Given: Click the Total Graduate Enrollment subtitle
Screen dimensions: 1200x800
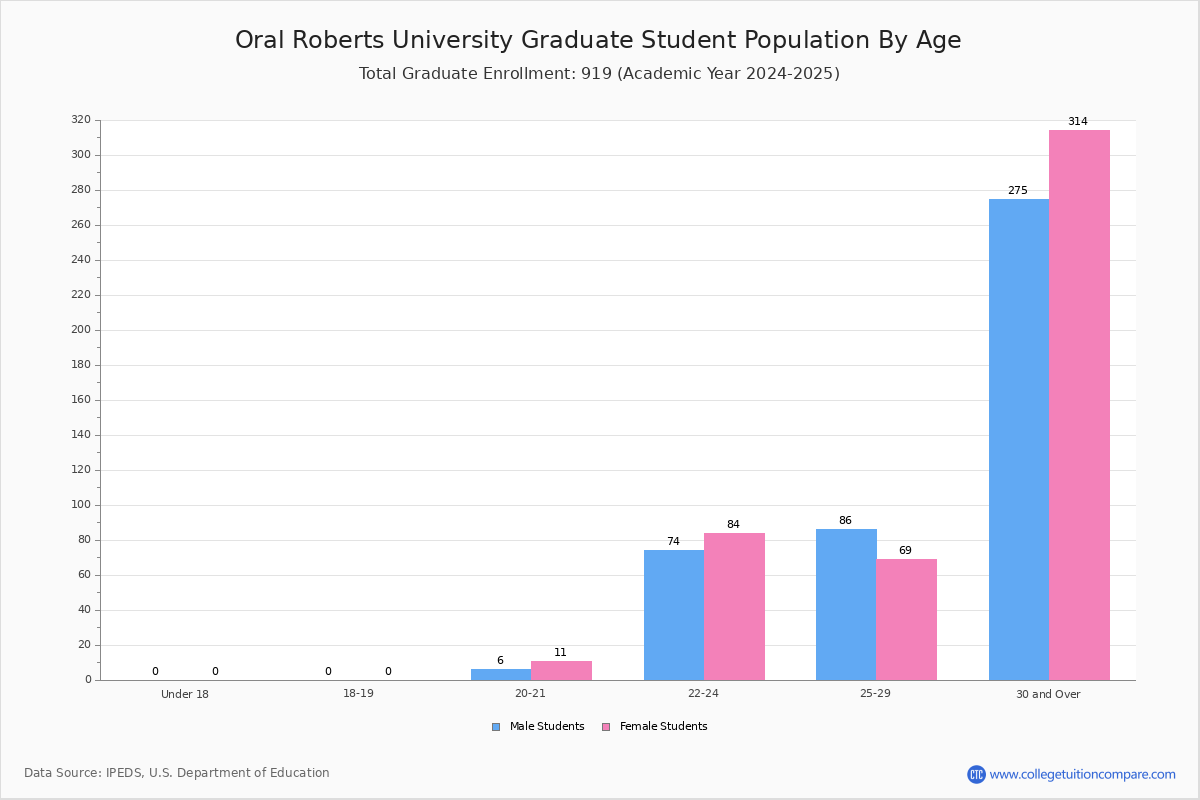Looking at the screenshot, I should pyautogui.click(x=599, y=74).
